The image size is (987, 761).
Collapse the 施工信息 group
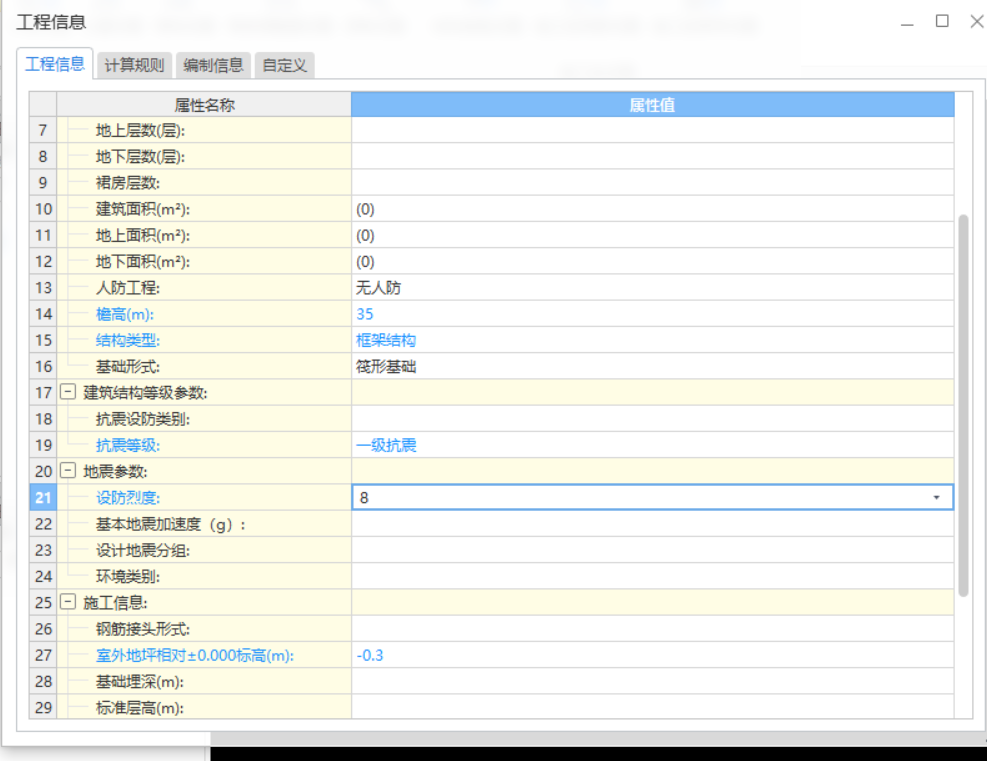68,602
